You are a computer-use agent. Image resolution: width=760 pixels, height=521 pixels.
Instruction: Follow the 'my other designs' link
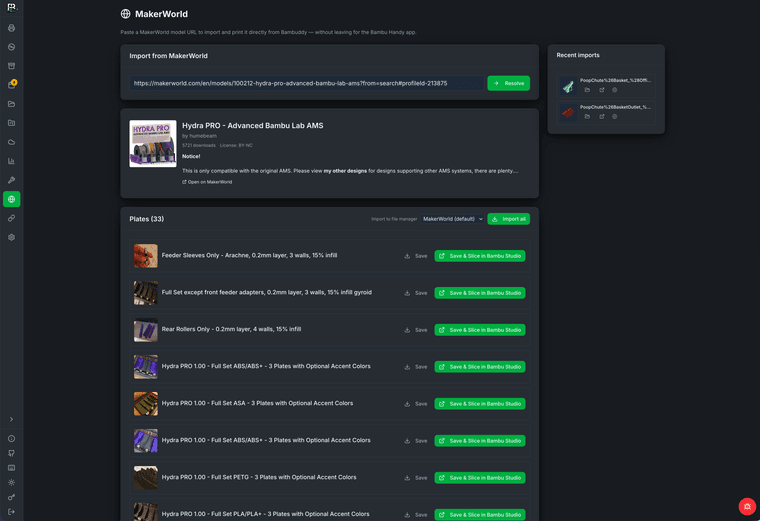[345, 171]
